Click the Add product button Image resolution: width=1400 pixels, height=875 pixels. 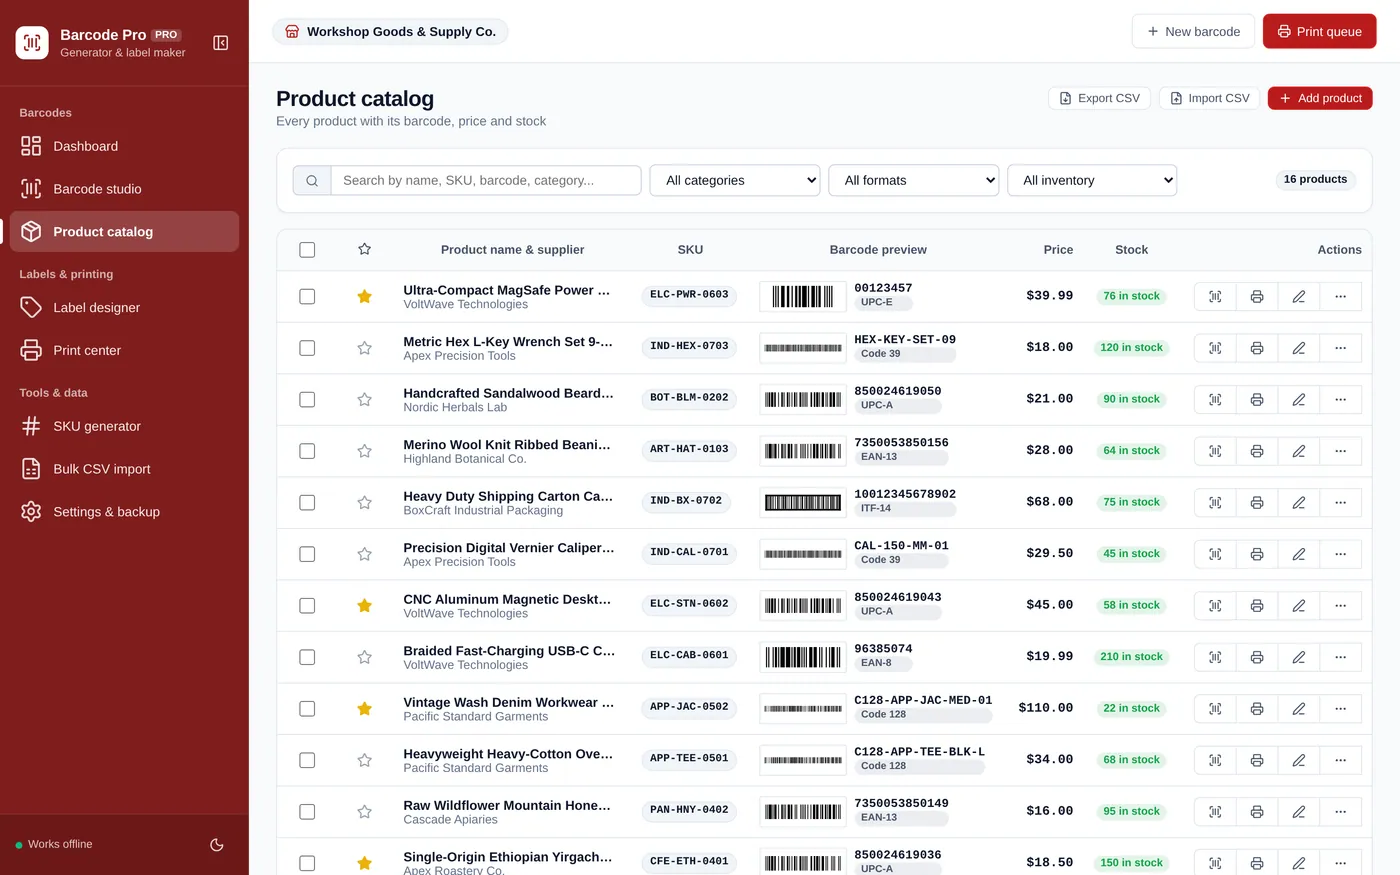click(x=1320, y=98)
